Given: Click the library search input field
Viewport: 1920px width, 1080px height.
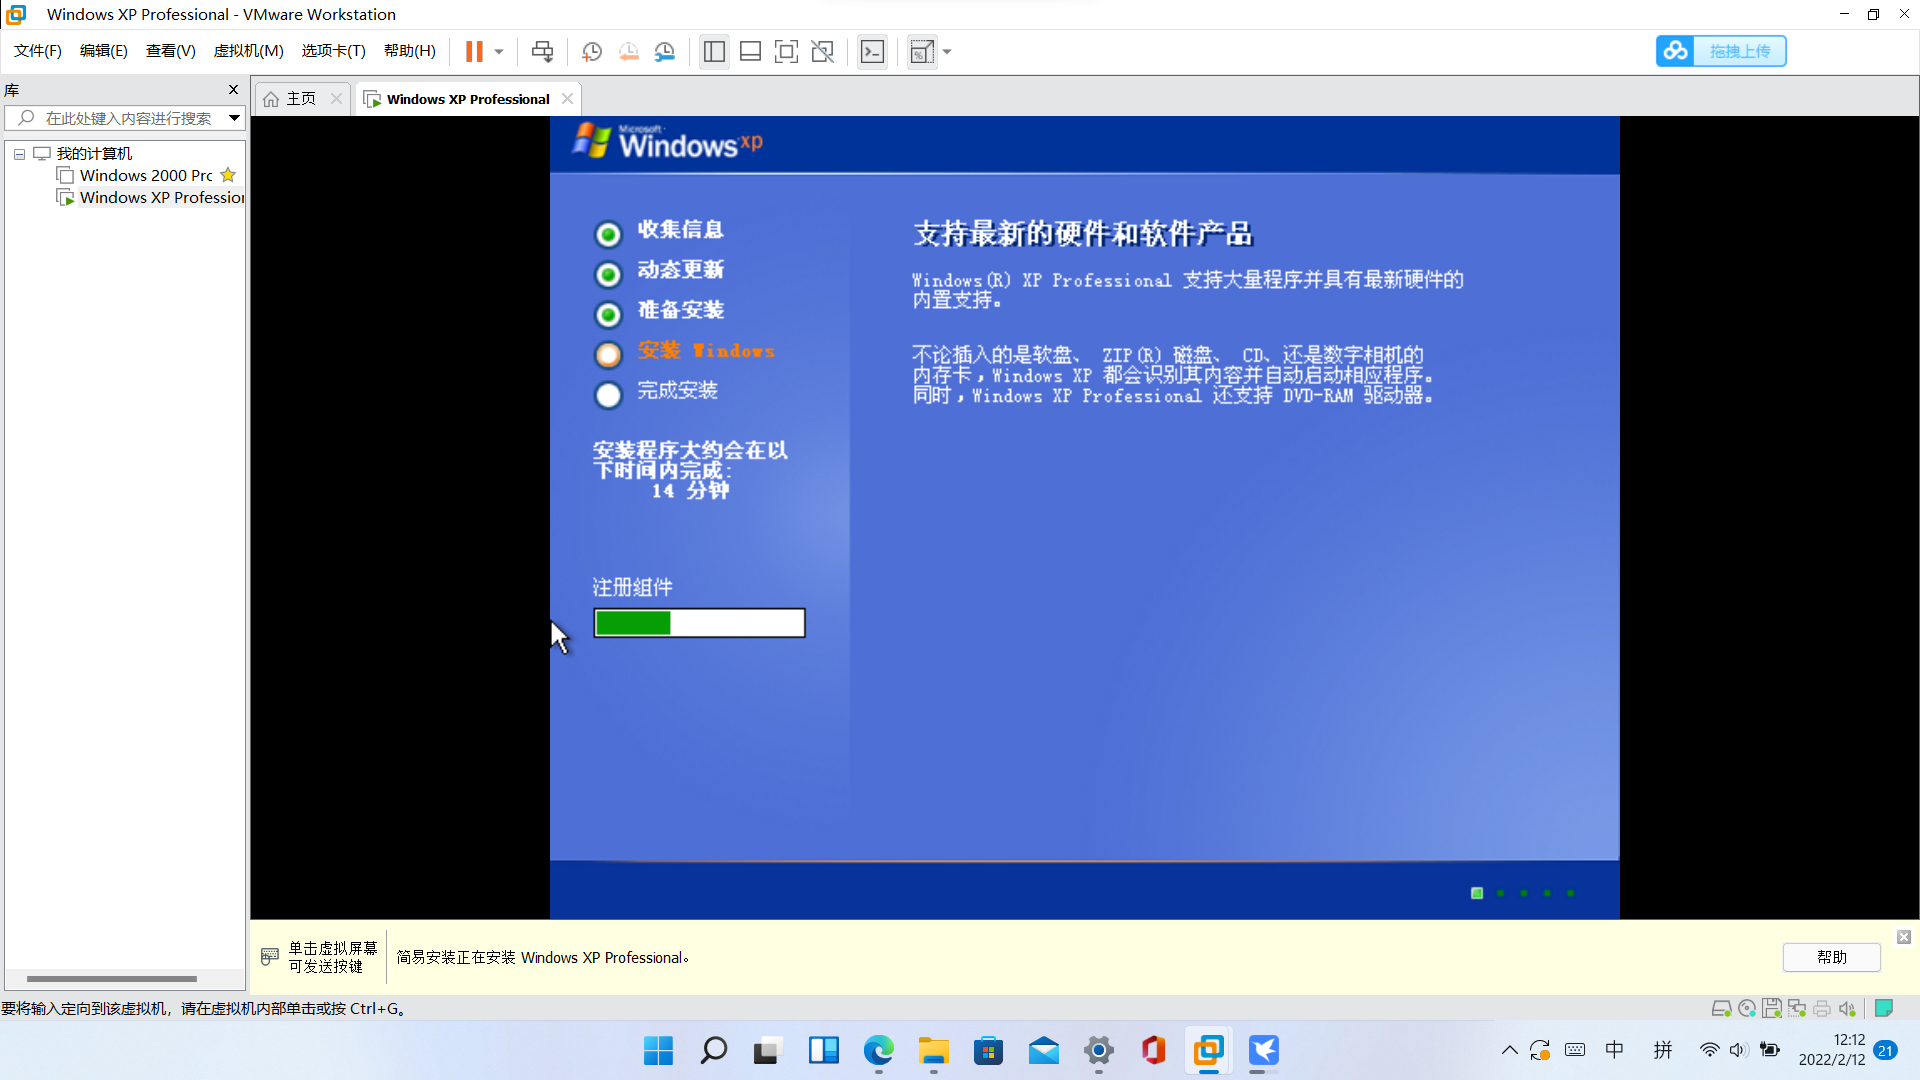Looking at the screenshot, I should pyautogui.click(x=128, y=118).
